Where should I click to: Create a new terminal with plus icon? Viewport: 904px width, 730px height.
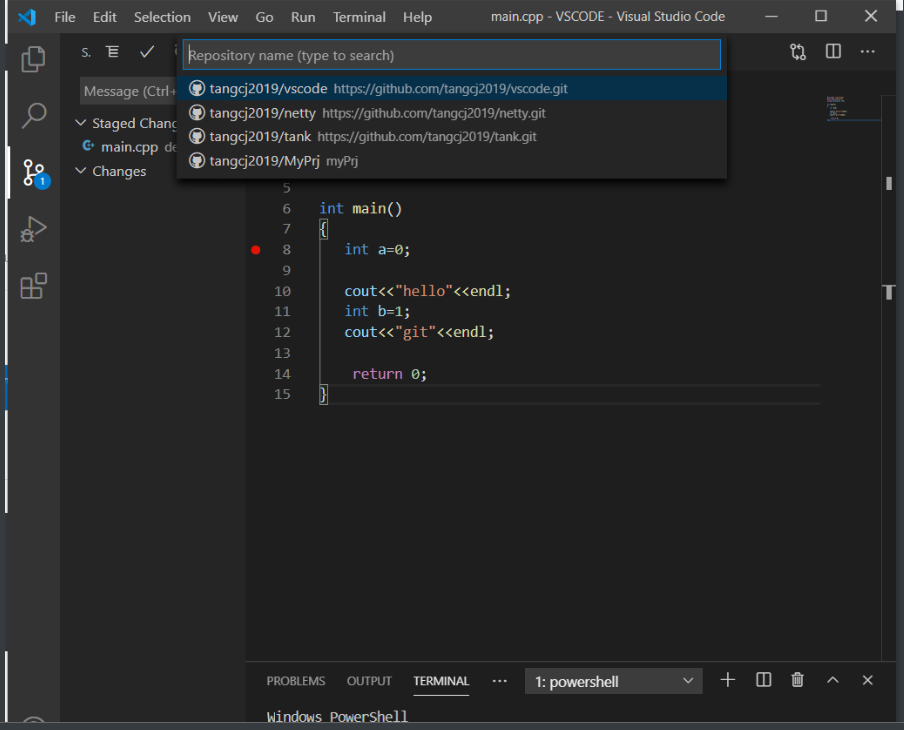click(x=728, y=680)
